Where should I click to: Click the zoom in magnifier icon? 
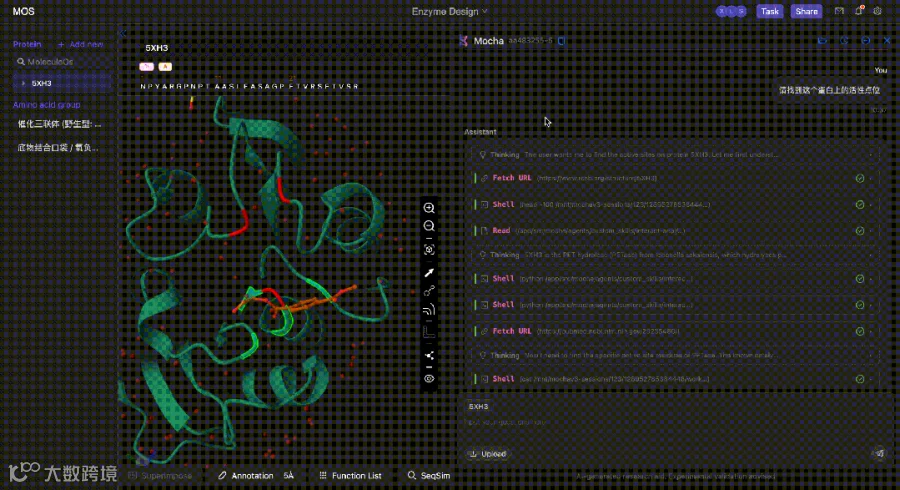[429, 208]
